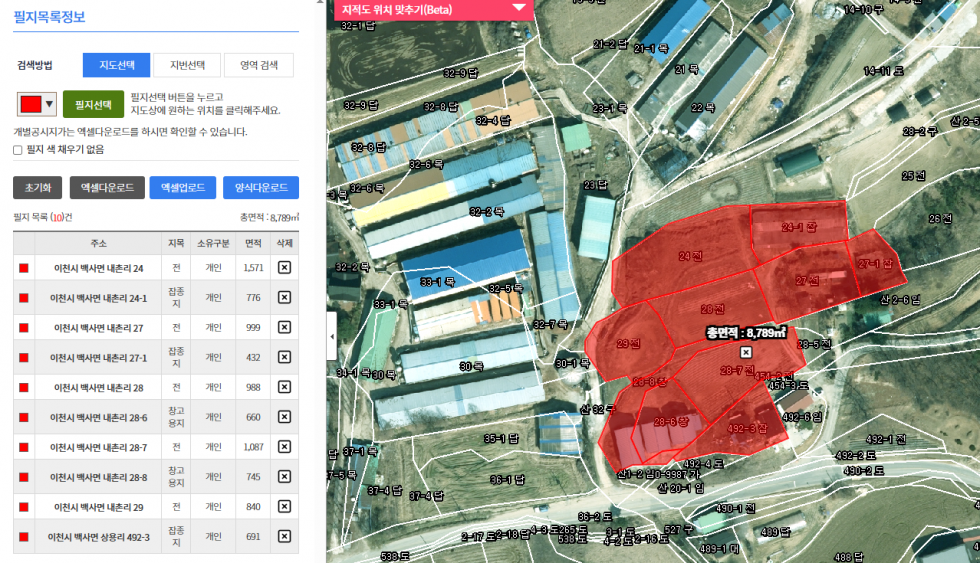This screenshot has width=980, height=563.
Task: Click the 28-6 창 parcel on map
Action: coord(671,422)
